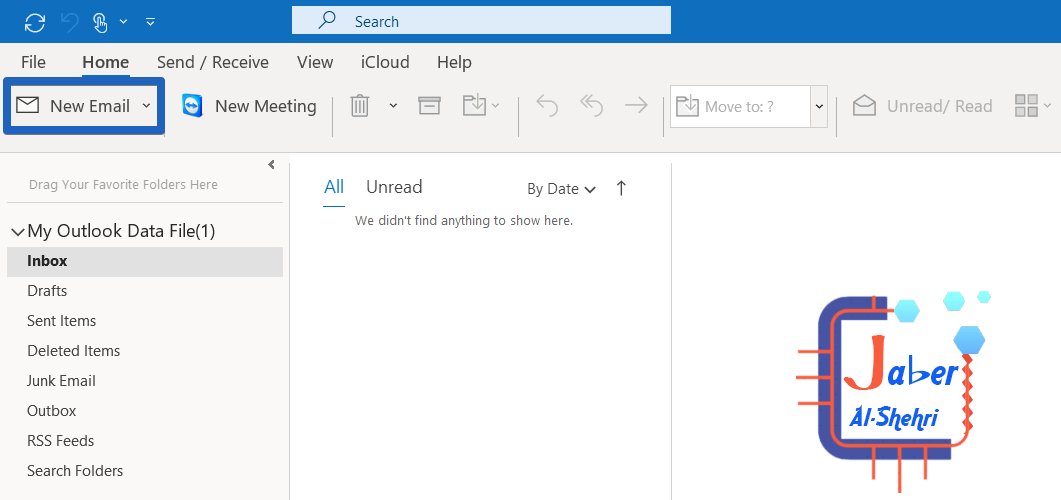Open the Touch/Mouse mode dropdown arrow
This screenshot has width=1061, height=500.
coord(123,22)
